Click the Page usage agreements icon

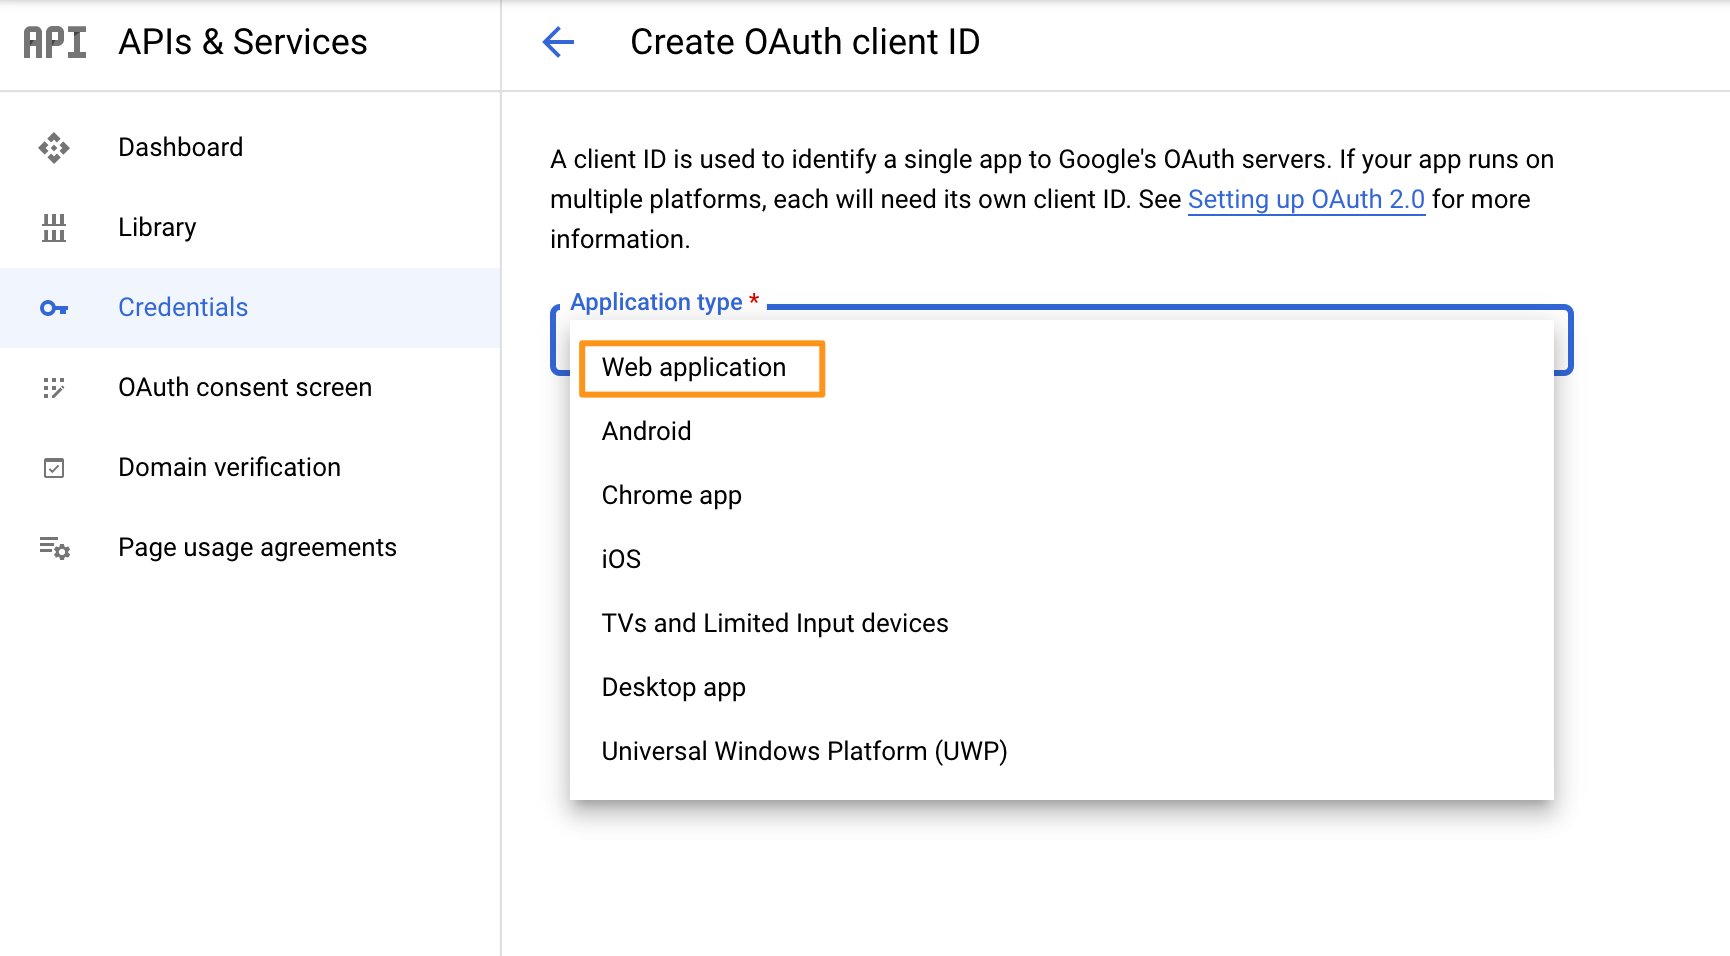(54, 548)
